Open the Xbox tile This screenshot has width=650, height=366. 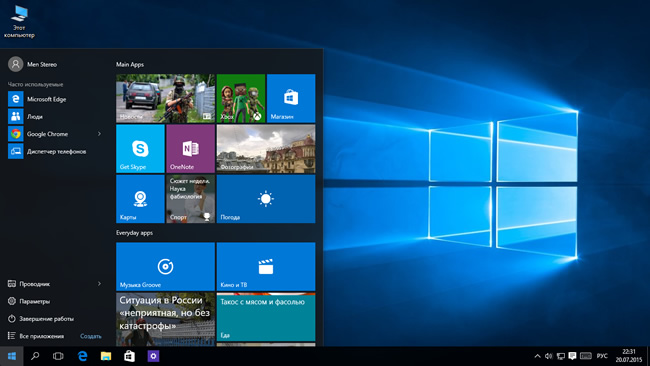(241, 98)
